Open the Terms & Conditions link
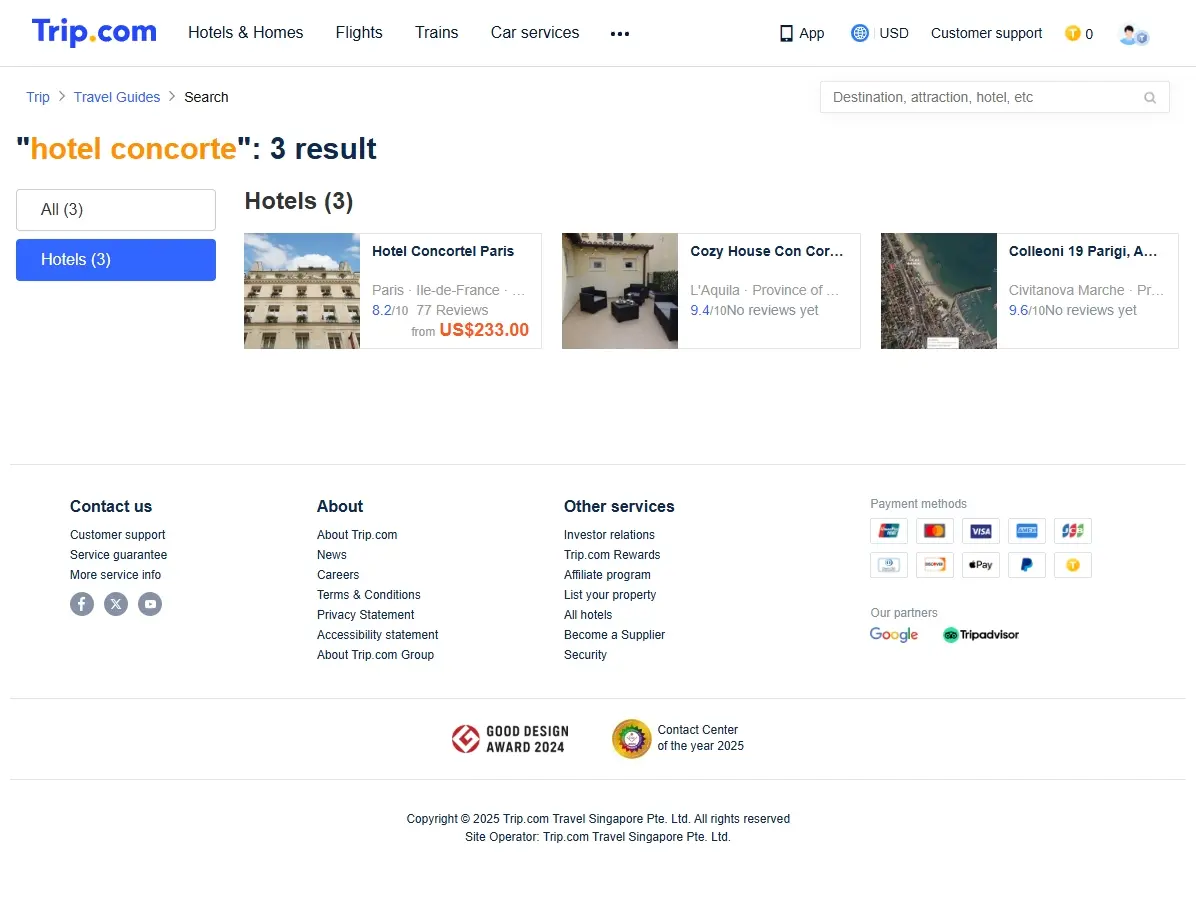Screen dimensions: 1196x921 (x=368, y=594)
